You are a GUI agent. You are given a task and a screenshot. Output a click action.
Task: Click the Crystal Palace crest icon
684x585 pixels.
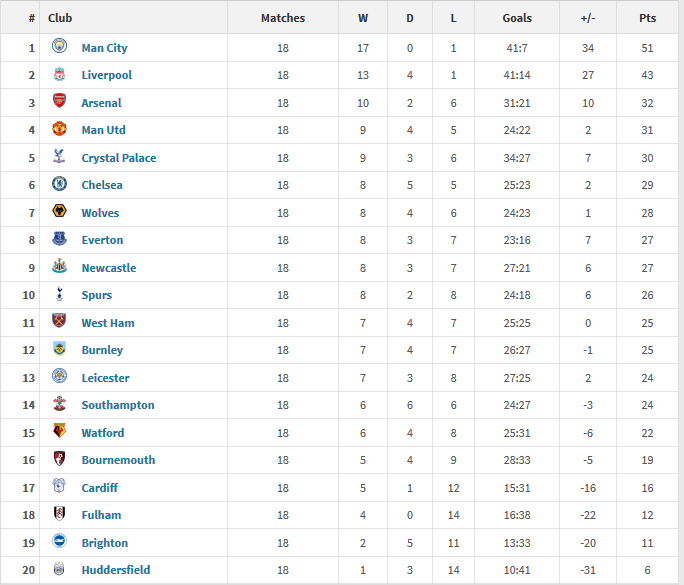[59, 157]
